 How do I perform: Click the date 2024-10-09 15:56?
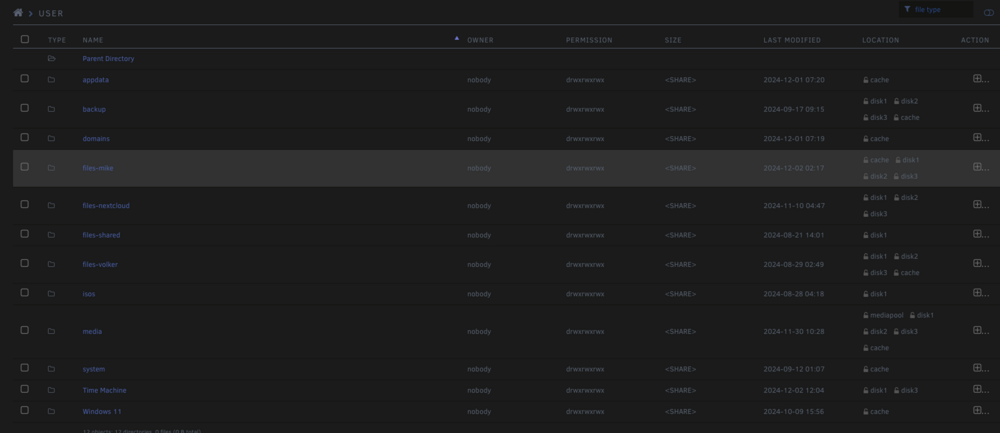(794, 412)
